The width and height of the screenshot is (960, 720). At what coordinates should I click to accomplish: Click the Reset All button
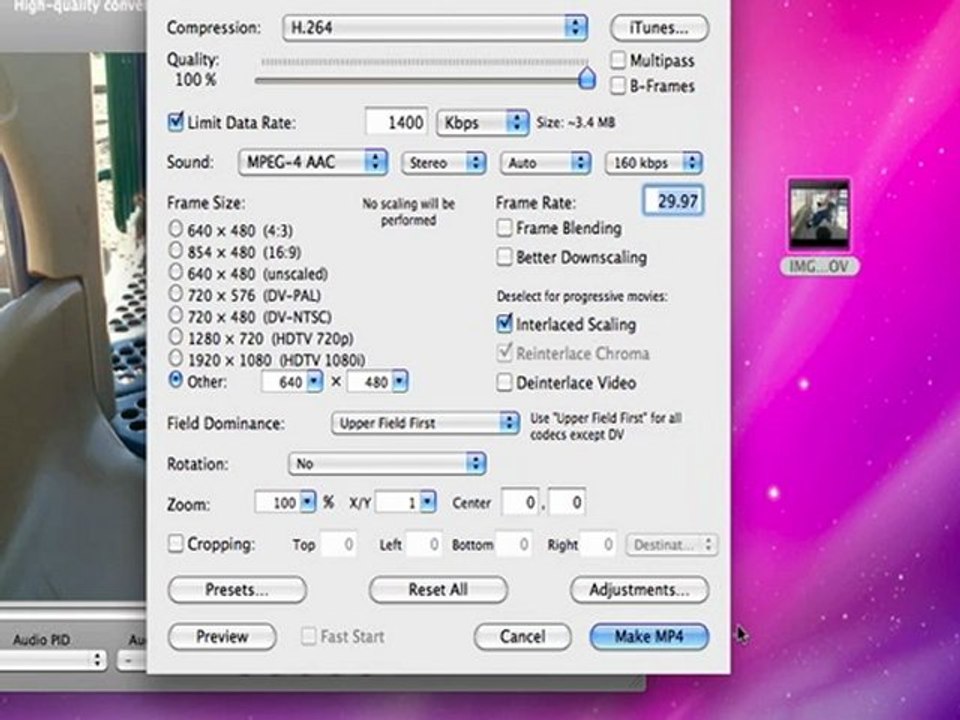(x=438, y=590)
